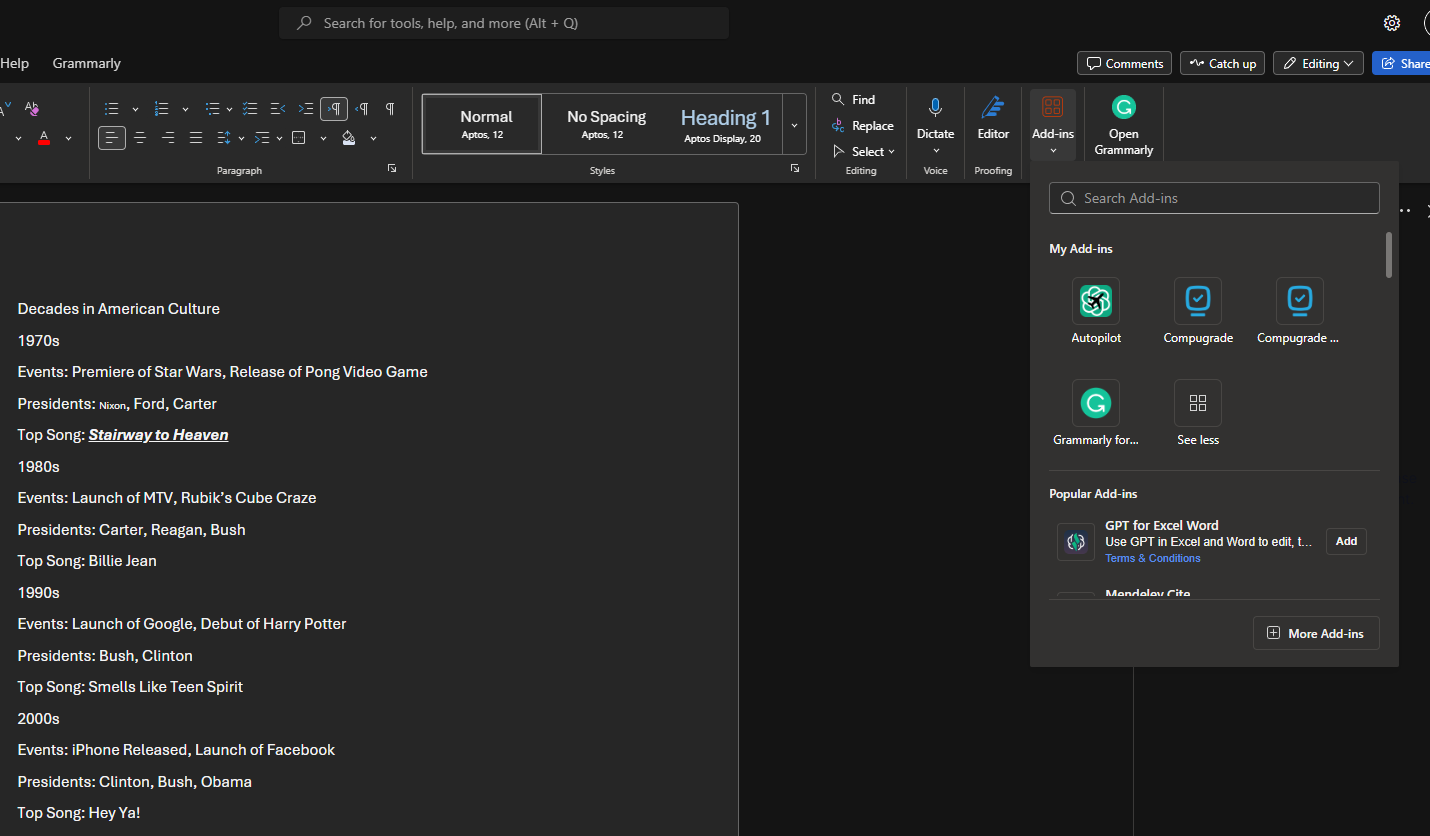Expand the Styles gallery
This screenshot has width=1430, height=836.
[x=795, y=125]
